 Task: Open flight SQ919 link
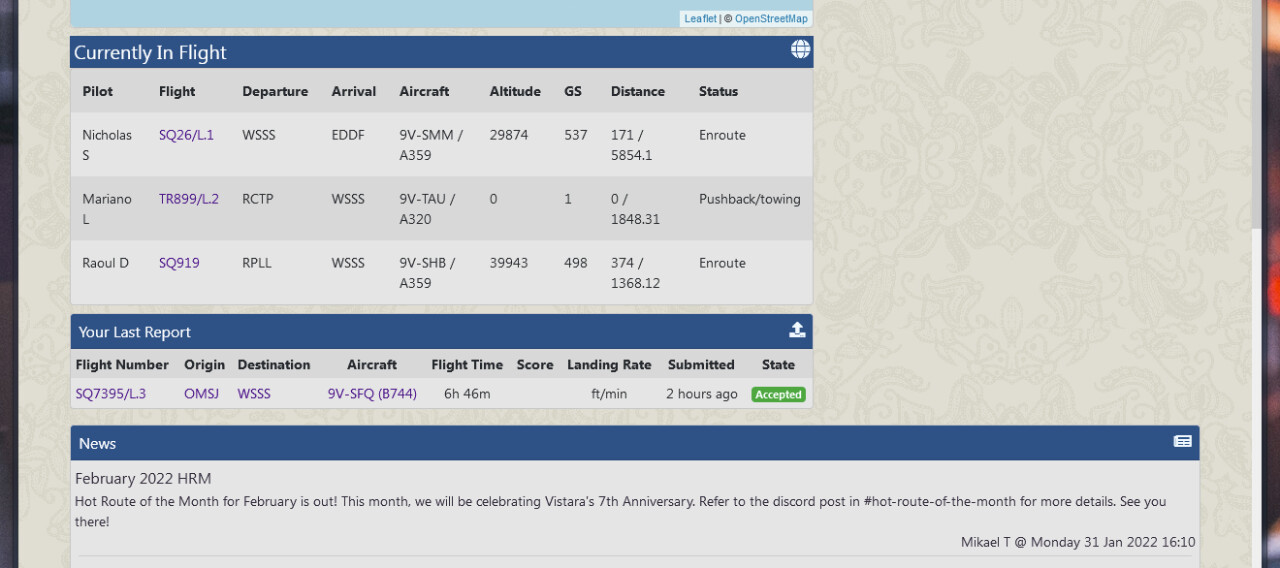coord(179,263)
